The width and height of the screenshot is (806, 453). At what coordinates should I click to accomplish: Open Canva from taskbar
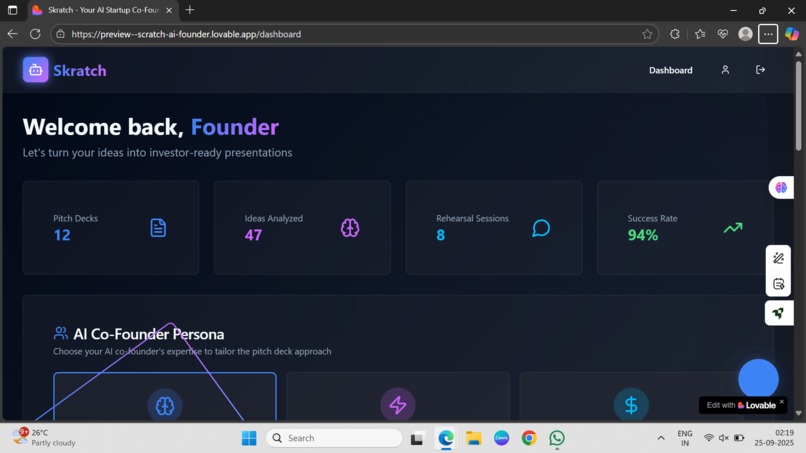point(502,438)
